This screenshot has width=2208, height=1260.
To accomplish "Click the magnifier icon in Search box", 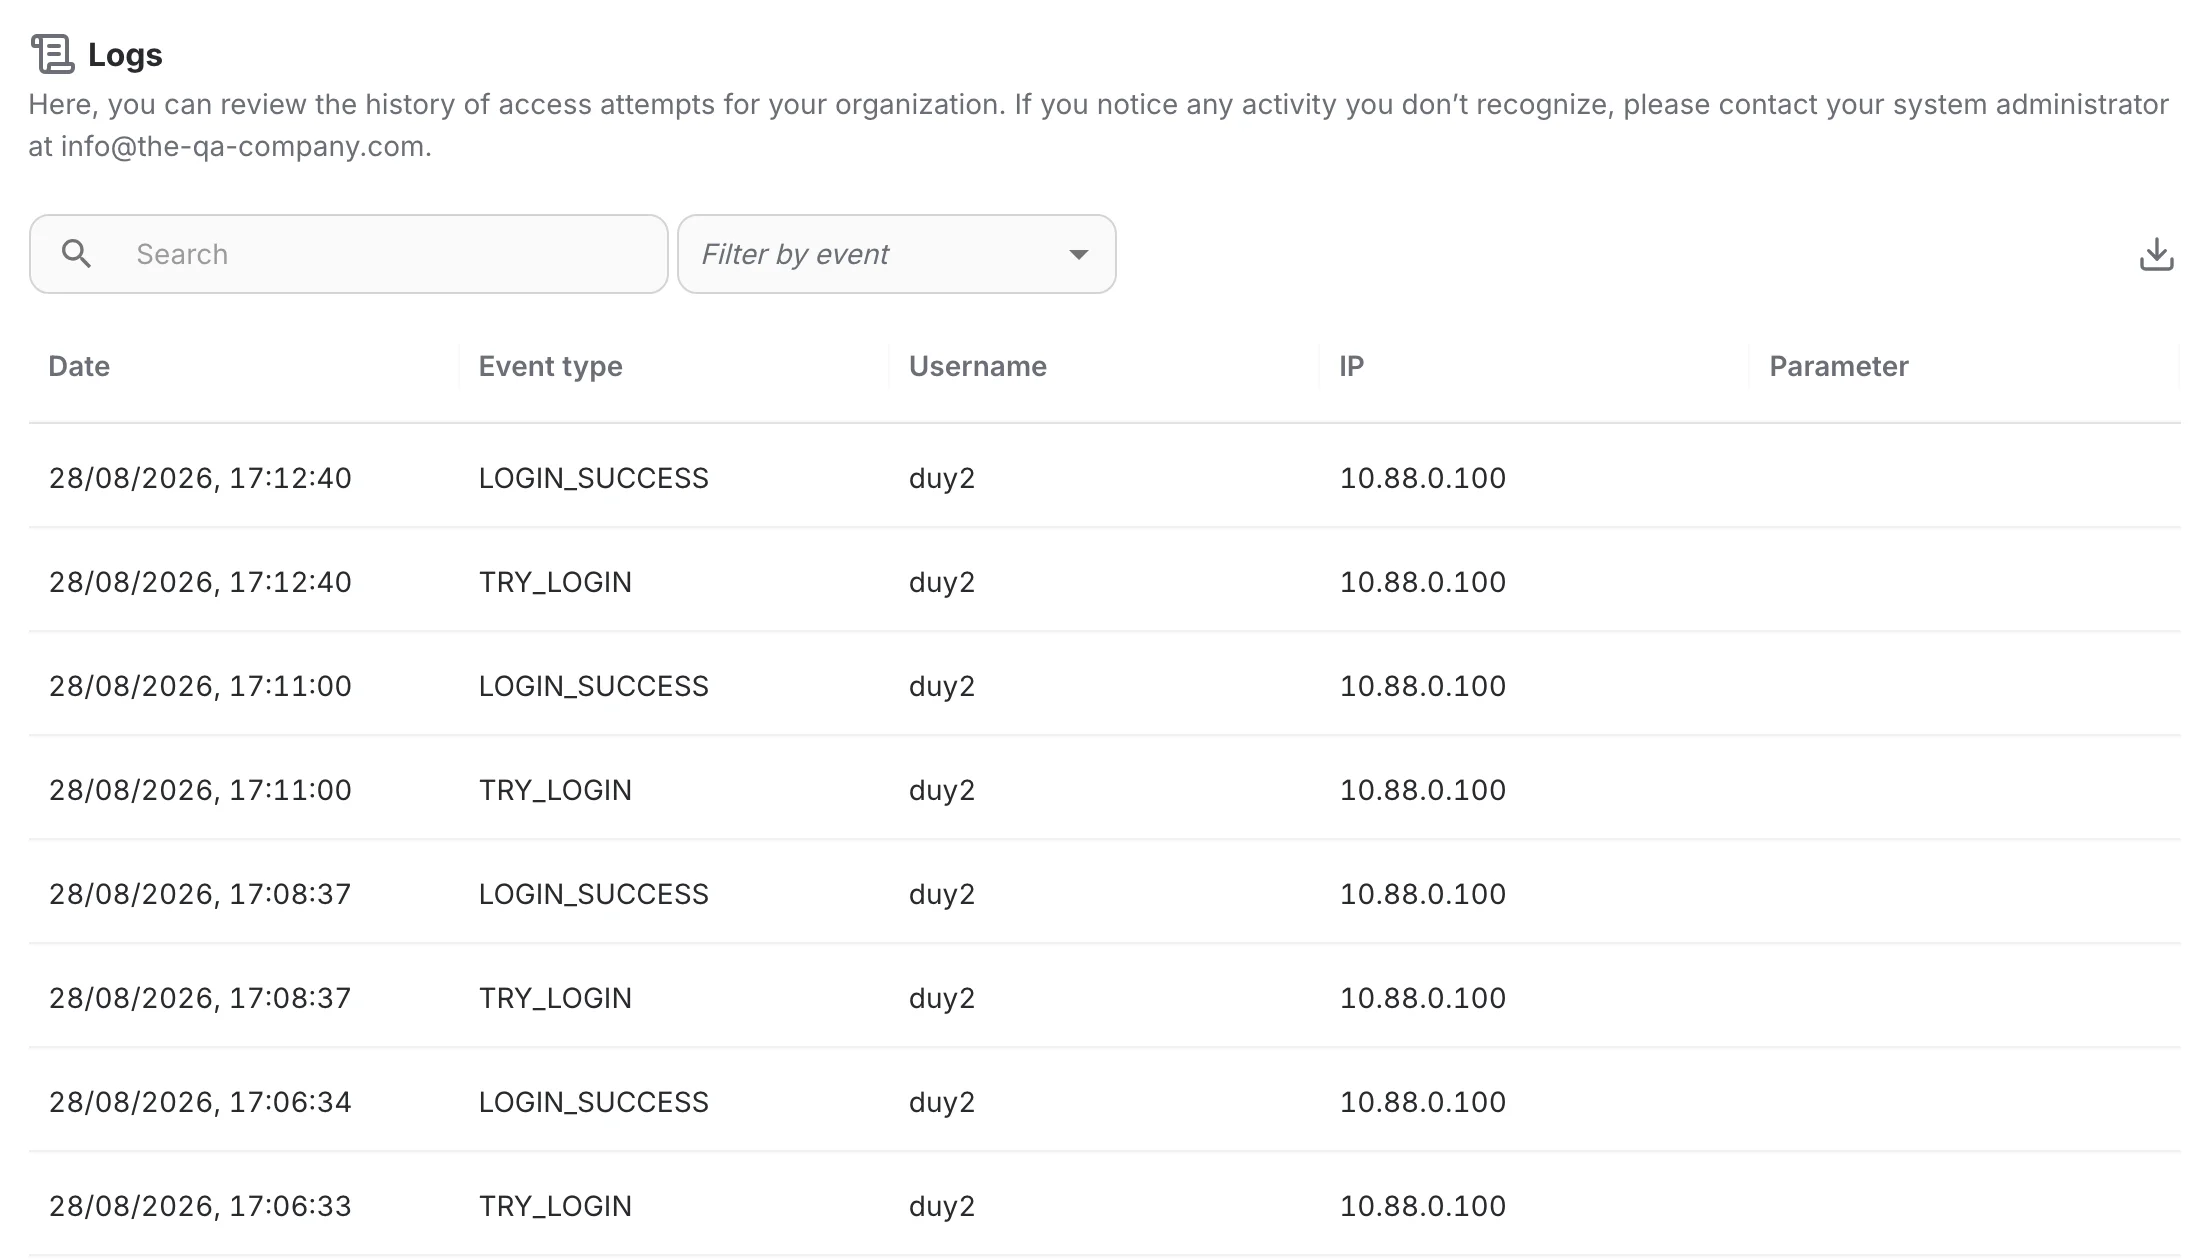I will (76, 254).
